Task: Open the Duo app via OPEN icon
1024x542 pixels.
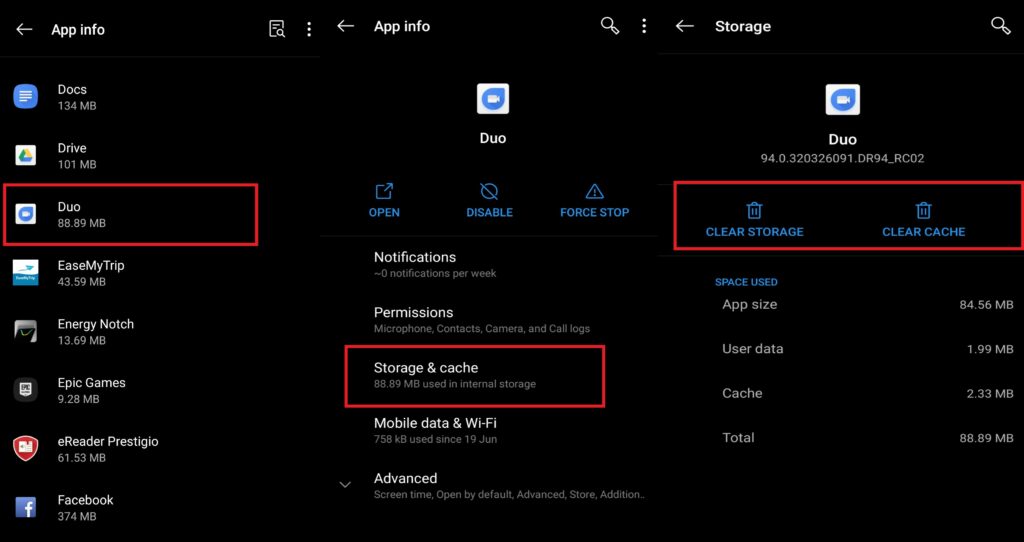Action: click(384, 200)
